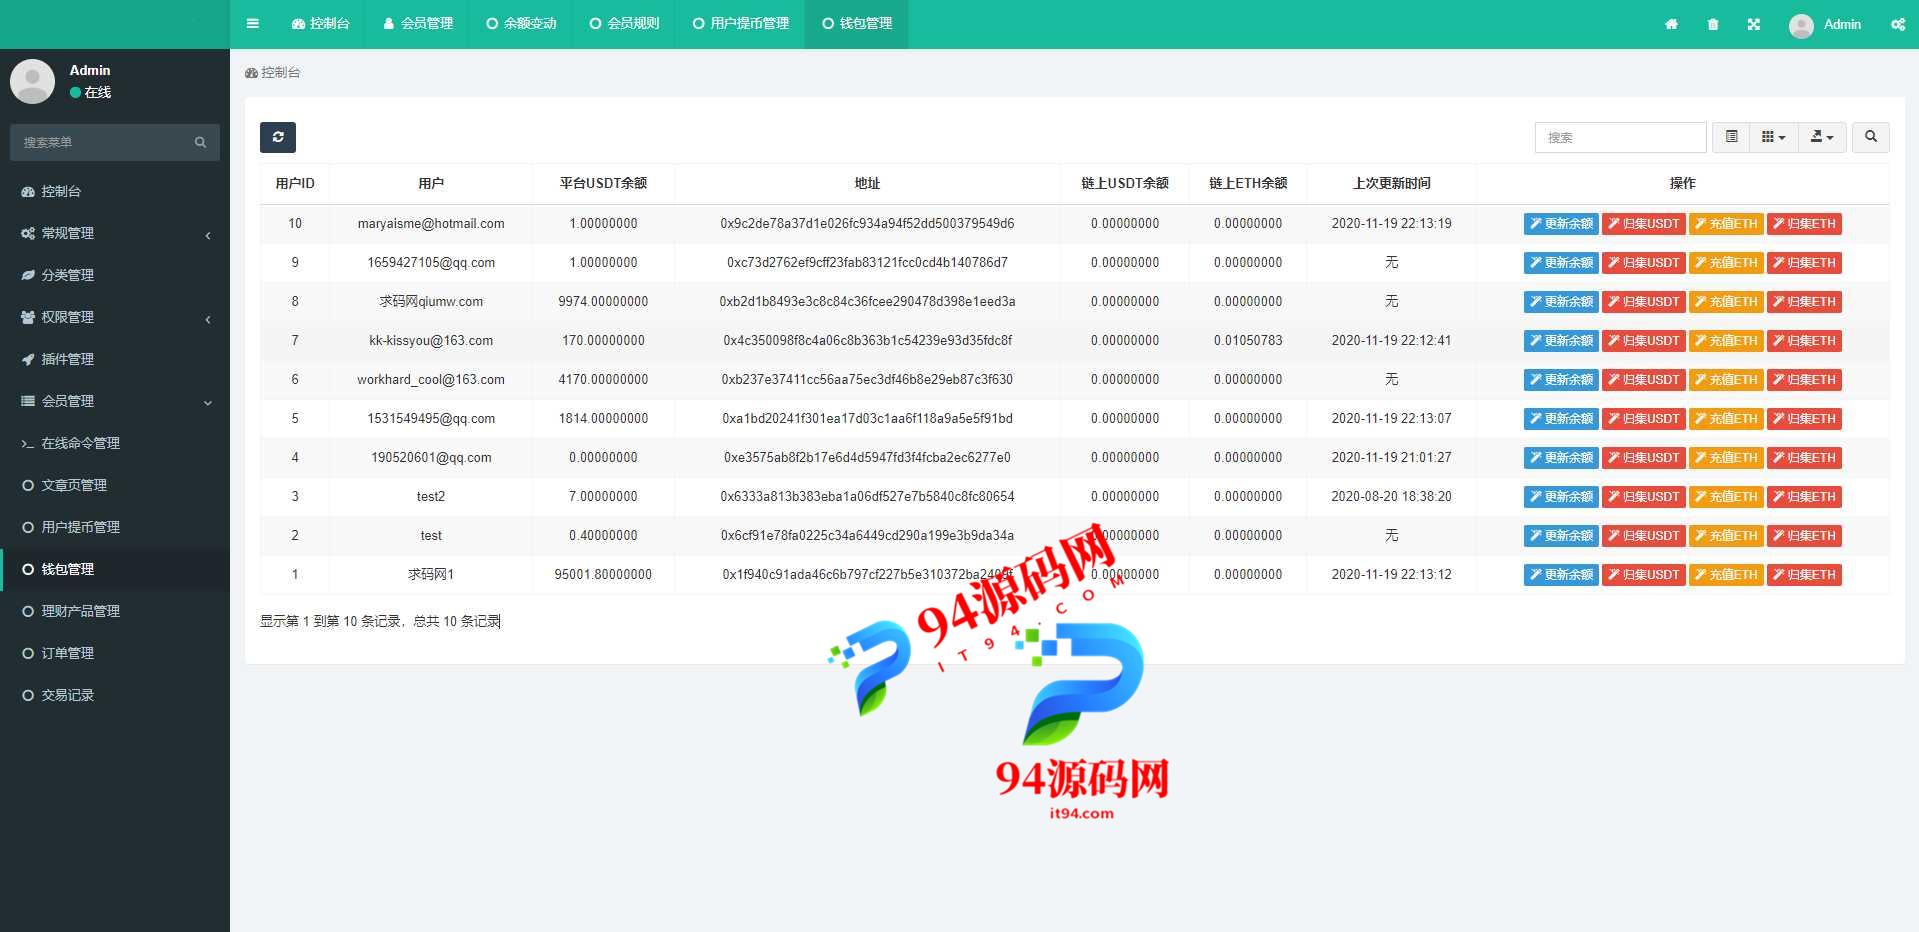Expand 常规管理 sidebar menu
Viewport: 1919px width, 932px height.
coord(115,233)
